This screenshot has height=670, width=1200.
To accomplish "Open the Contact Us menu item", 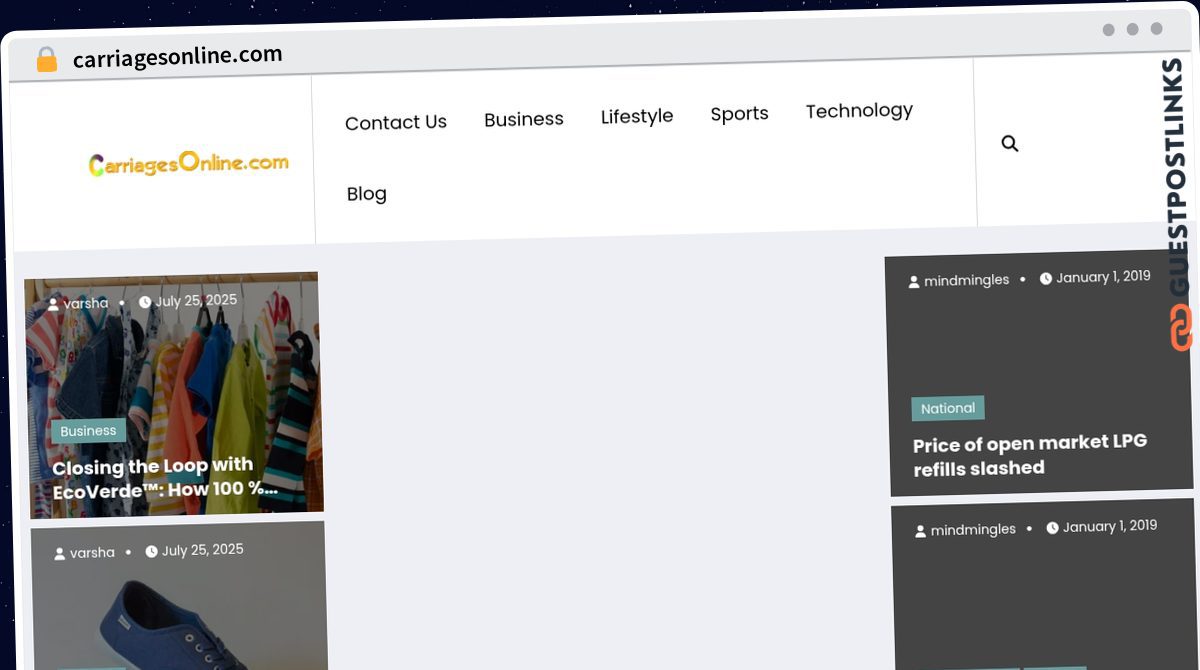I will 396,122.
